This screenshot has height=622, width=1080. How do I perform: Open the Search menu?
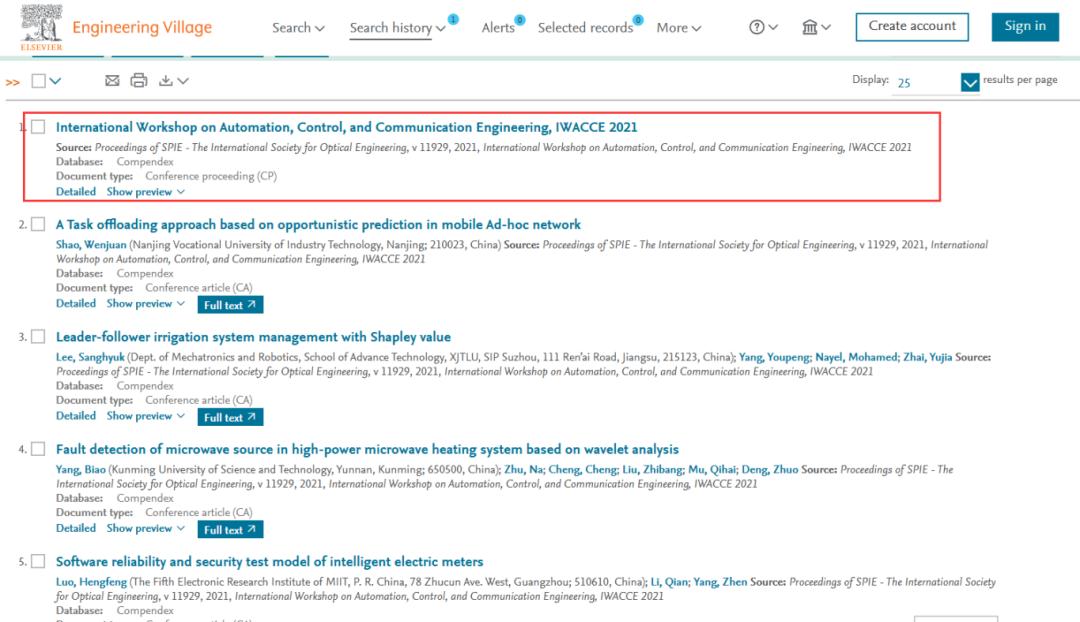click(298, 28)
